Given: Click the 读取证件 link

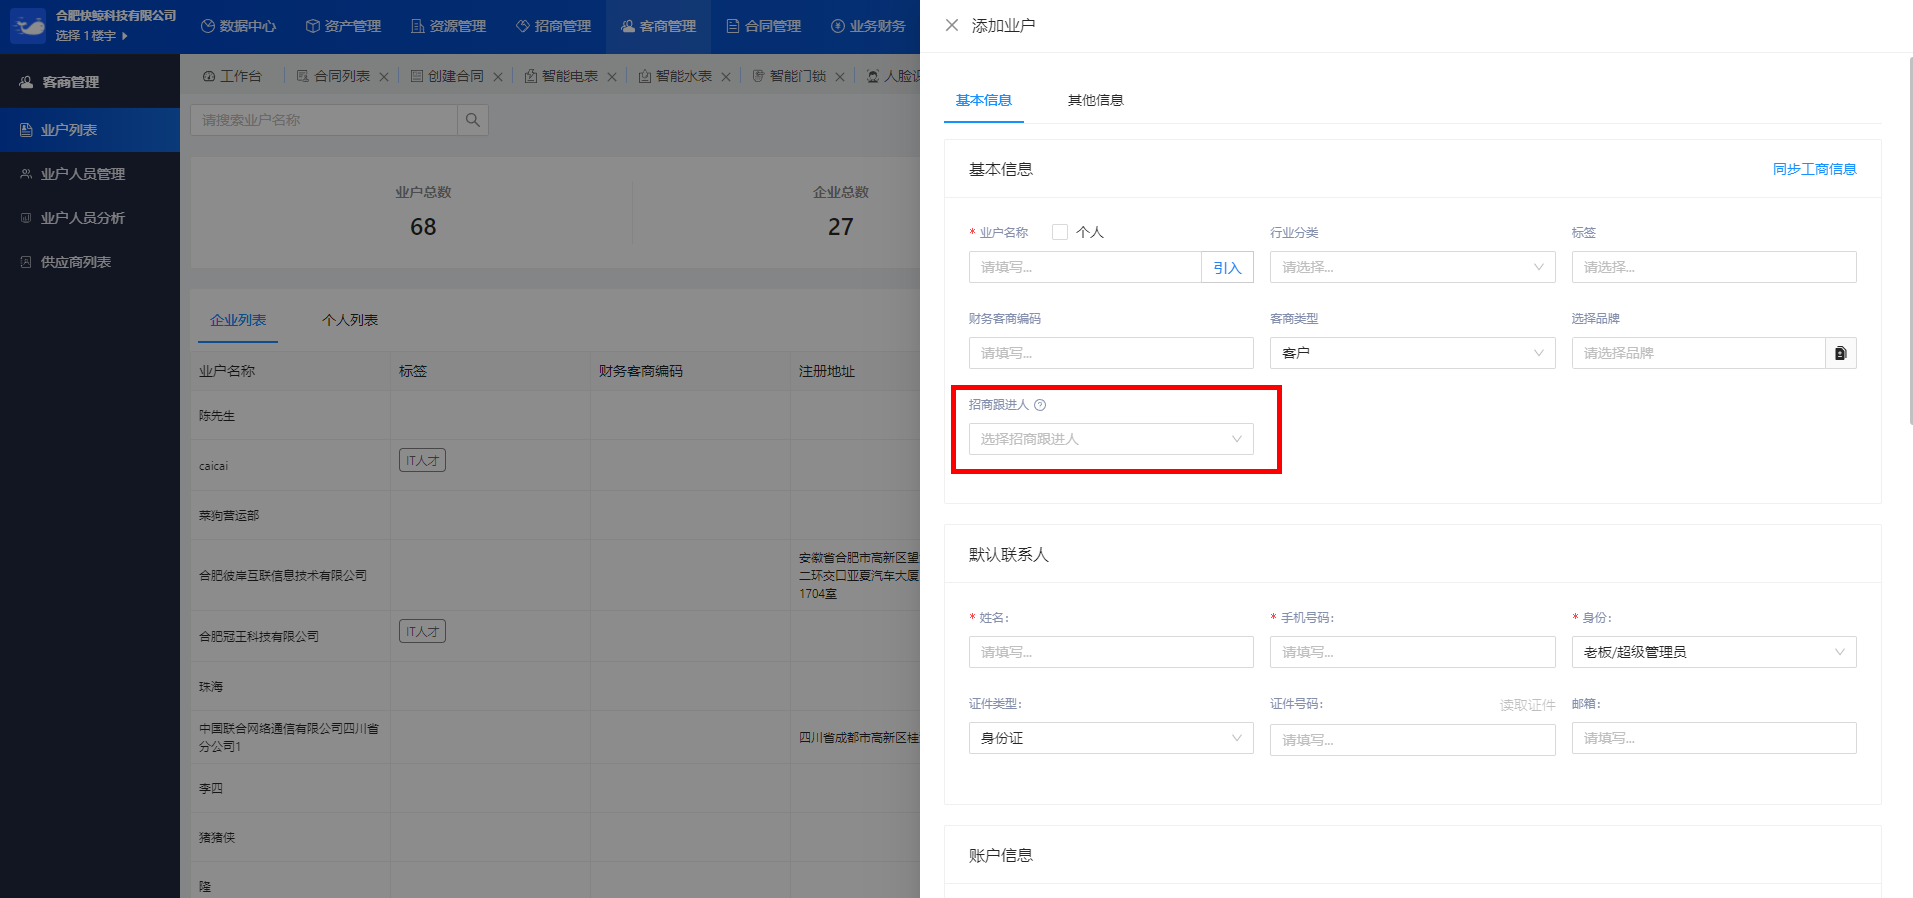Looking at the screenshot, I should (1527, 705).
